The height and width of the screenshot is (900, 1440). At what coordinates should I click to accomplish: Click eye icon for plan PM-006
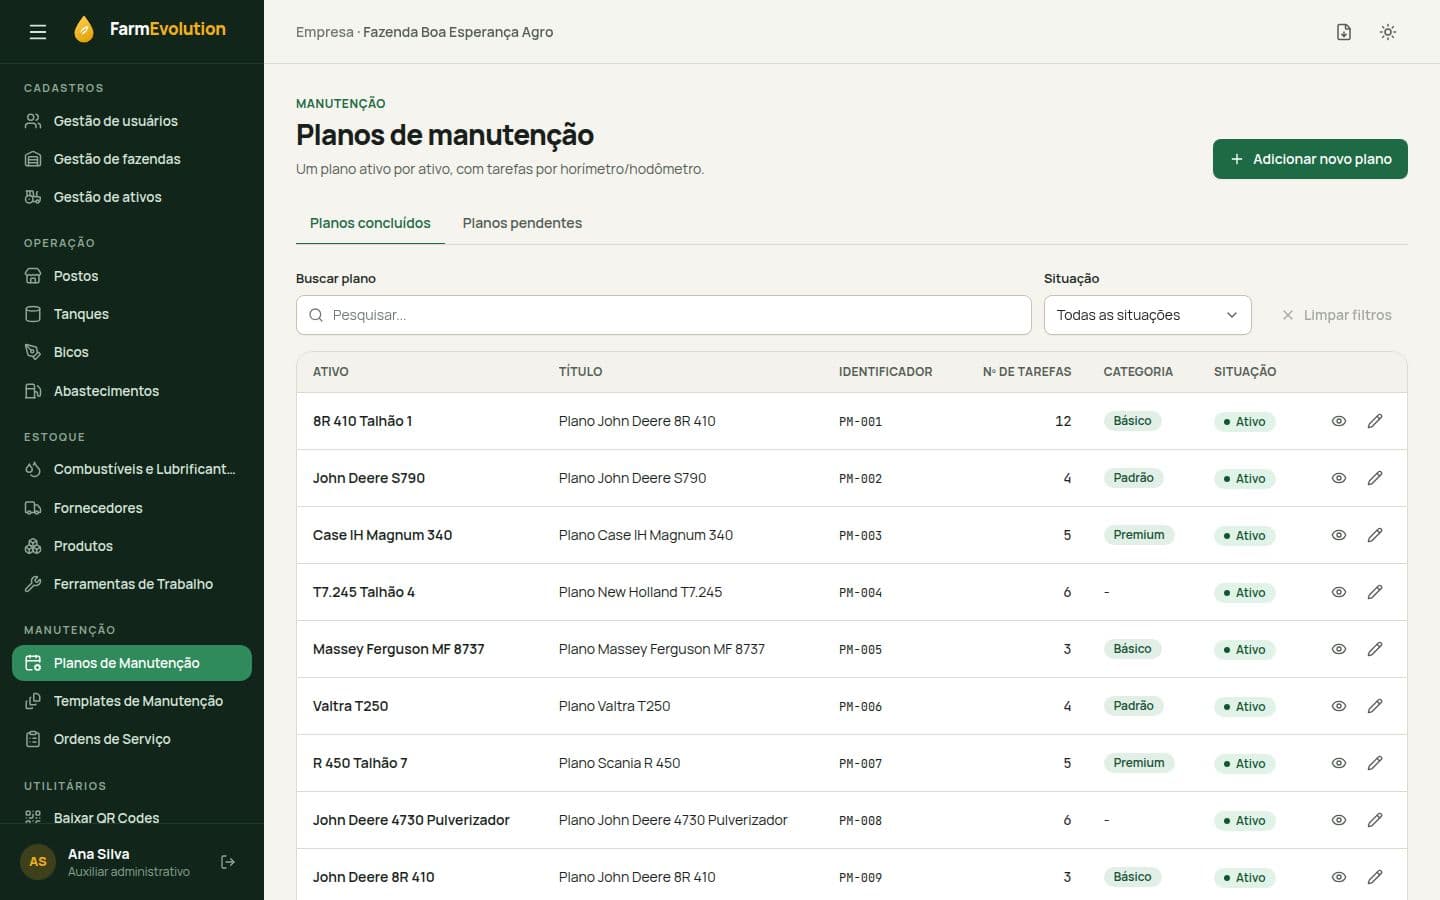(1339, 706)
